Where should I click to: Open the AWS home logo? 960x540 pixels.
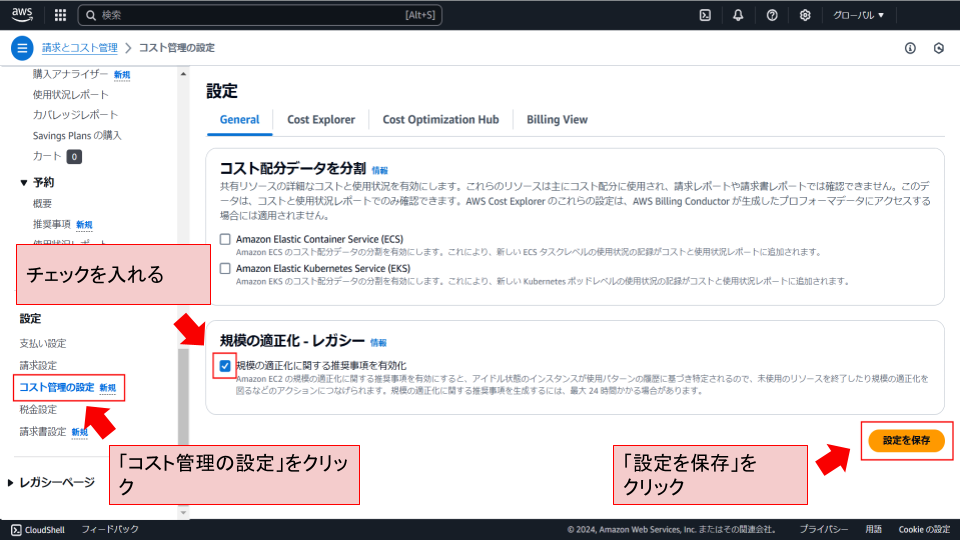click(22, 15)
